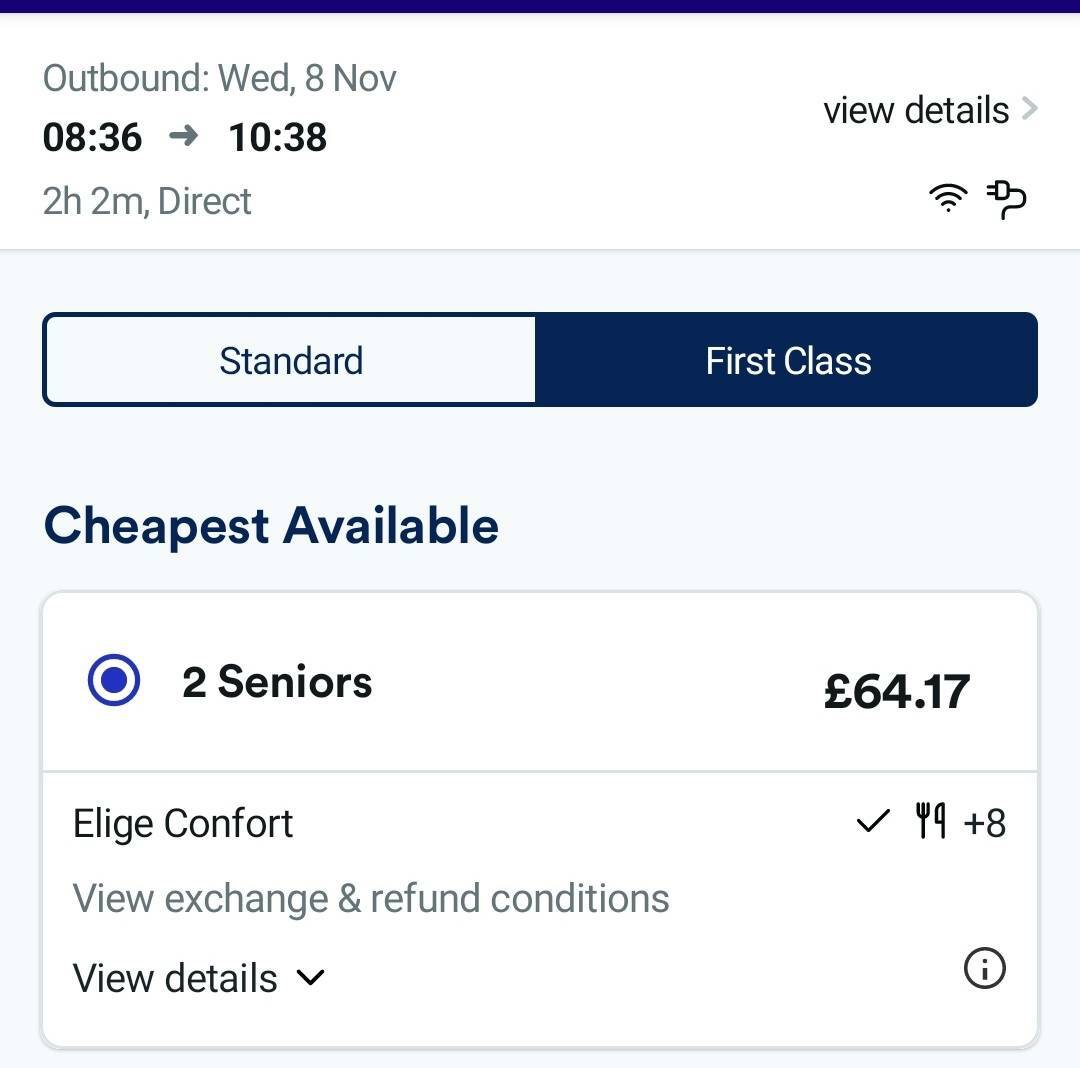Image resolution: width=1080 pixels, height=1068 pixels.
Task: Select the Elige Confort fare label
Action: pyautogui.click(x=183, y=824)
